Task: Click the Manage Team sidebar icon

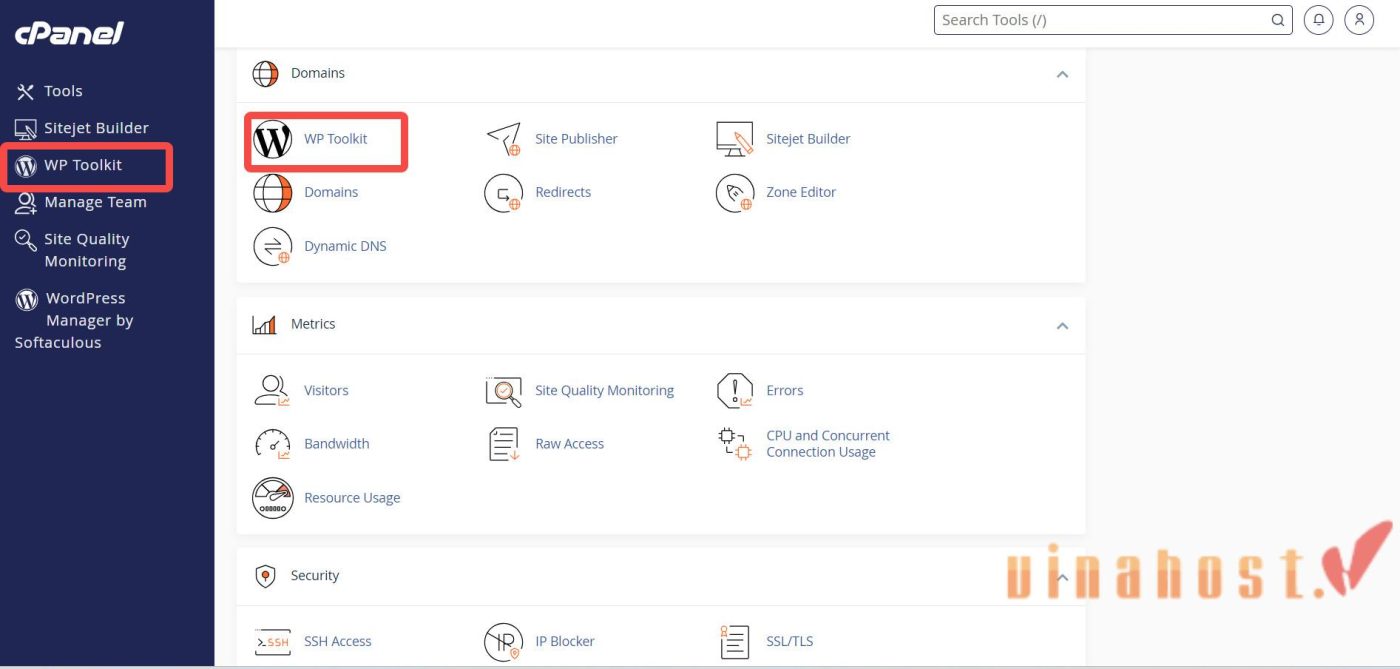Action: click(26, 203)
